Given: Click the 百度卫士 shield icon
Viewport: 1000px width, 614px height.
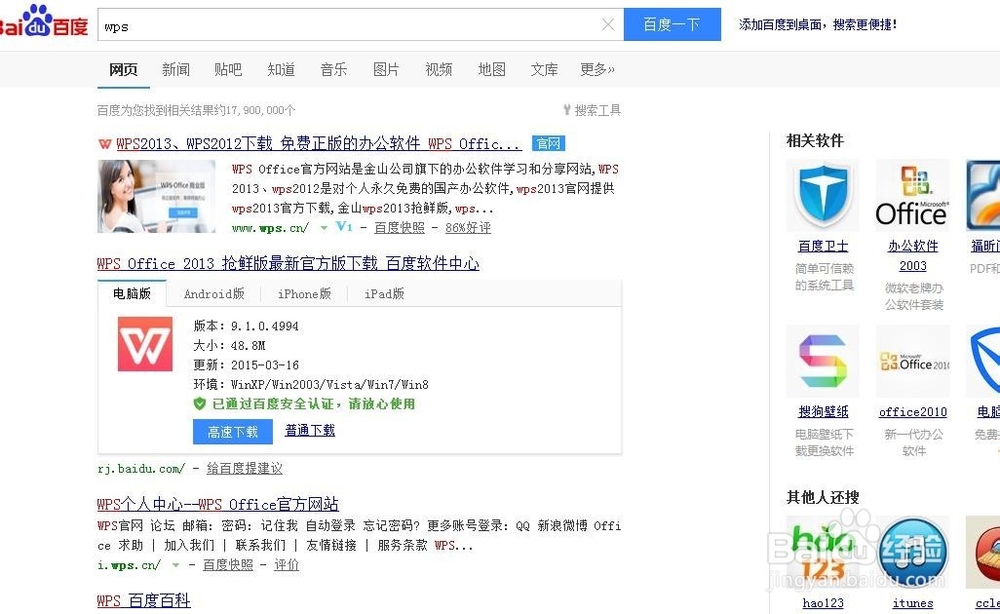Looking at the screenshot, I should click(823, 195).
